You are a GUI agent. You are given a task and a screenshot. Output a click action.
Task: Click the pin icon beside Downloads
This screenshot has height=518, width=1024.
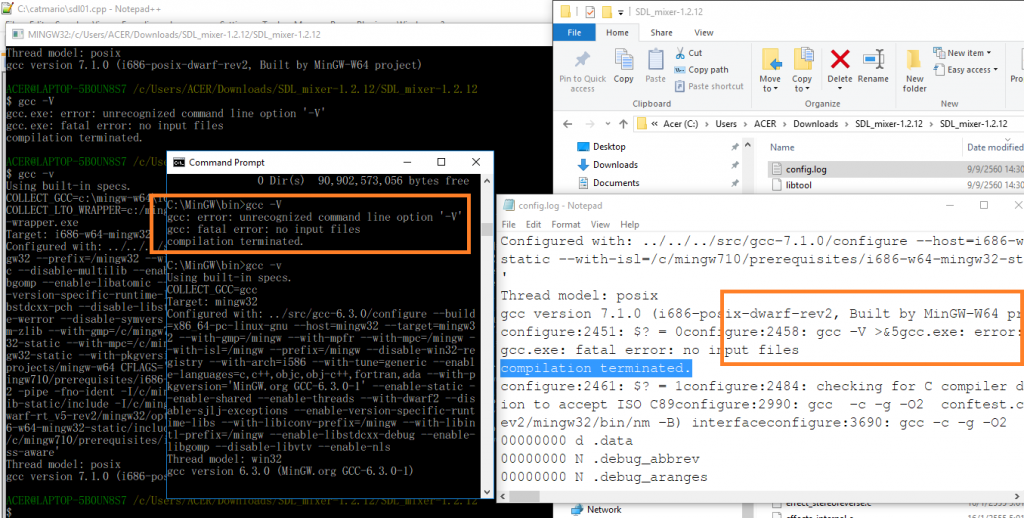coord(734,165)
